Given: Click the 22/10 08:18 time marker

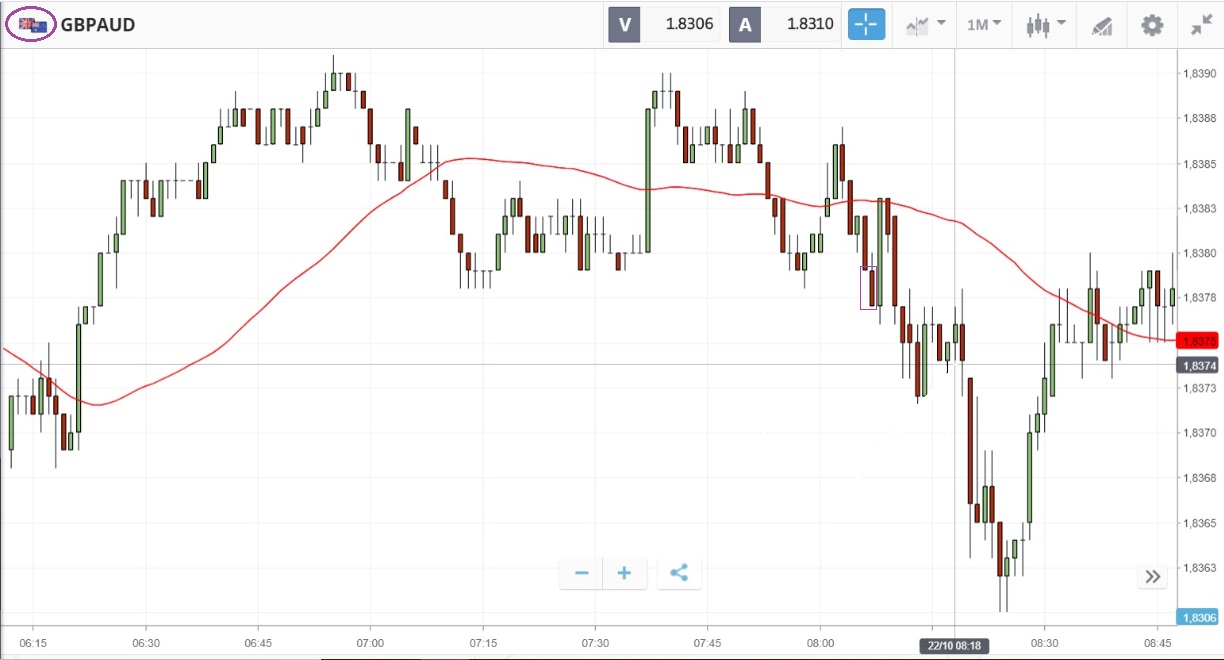Looking at the screenshot, I should tap(955, 645).
